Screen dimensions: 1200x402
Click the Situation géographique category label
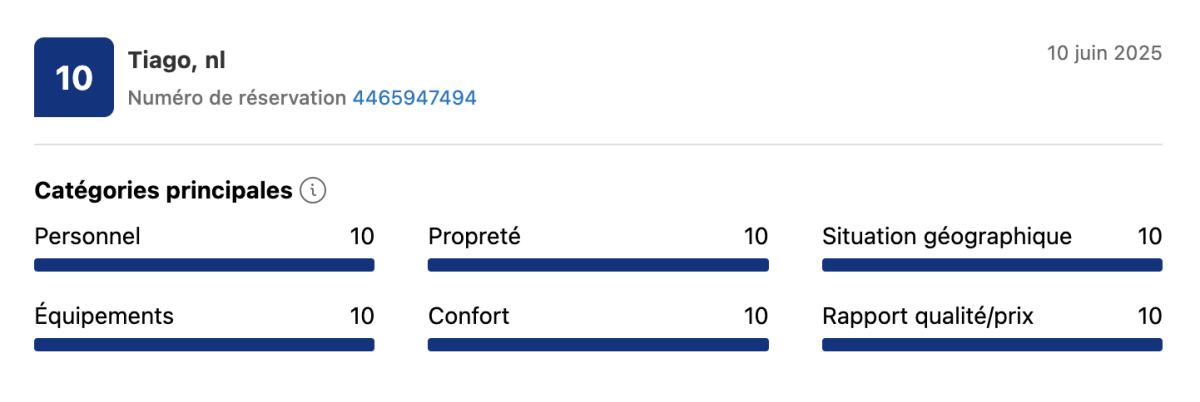946,237
